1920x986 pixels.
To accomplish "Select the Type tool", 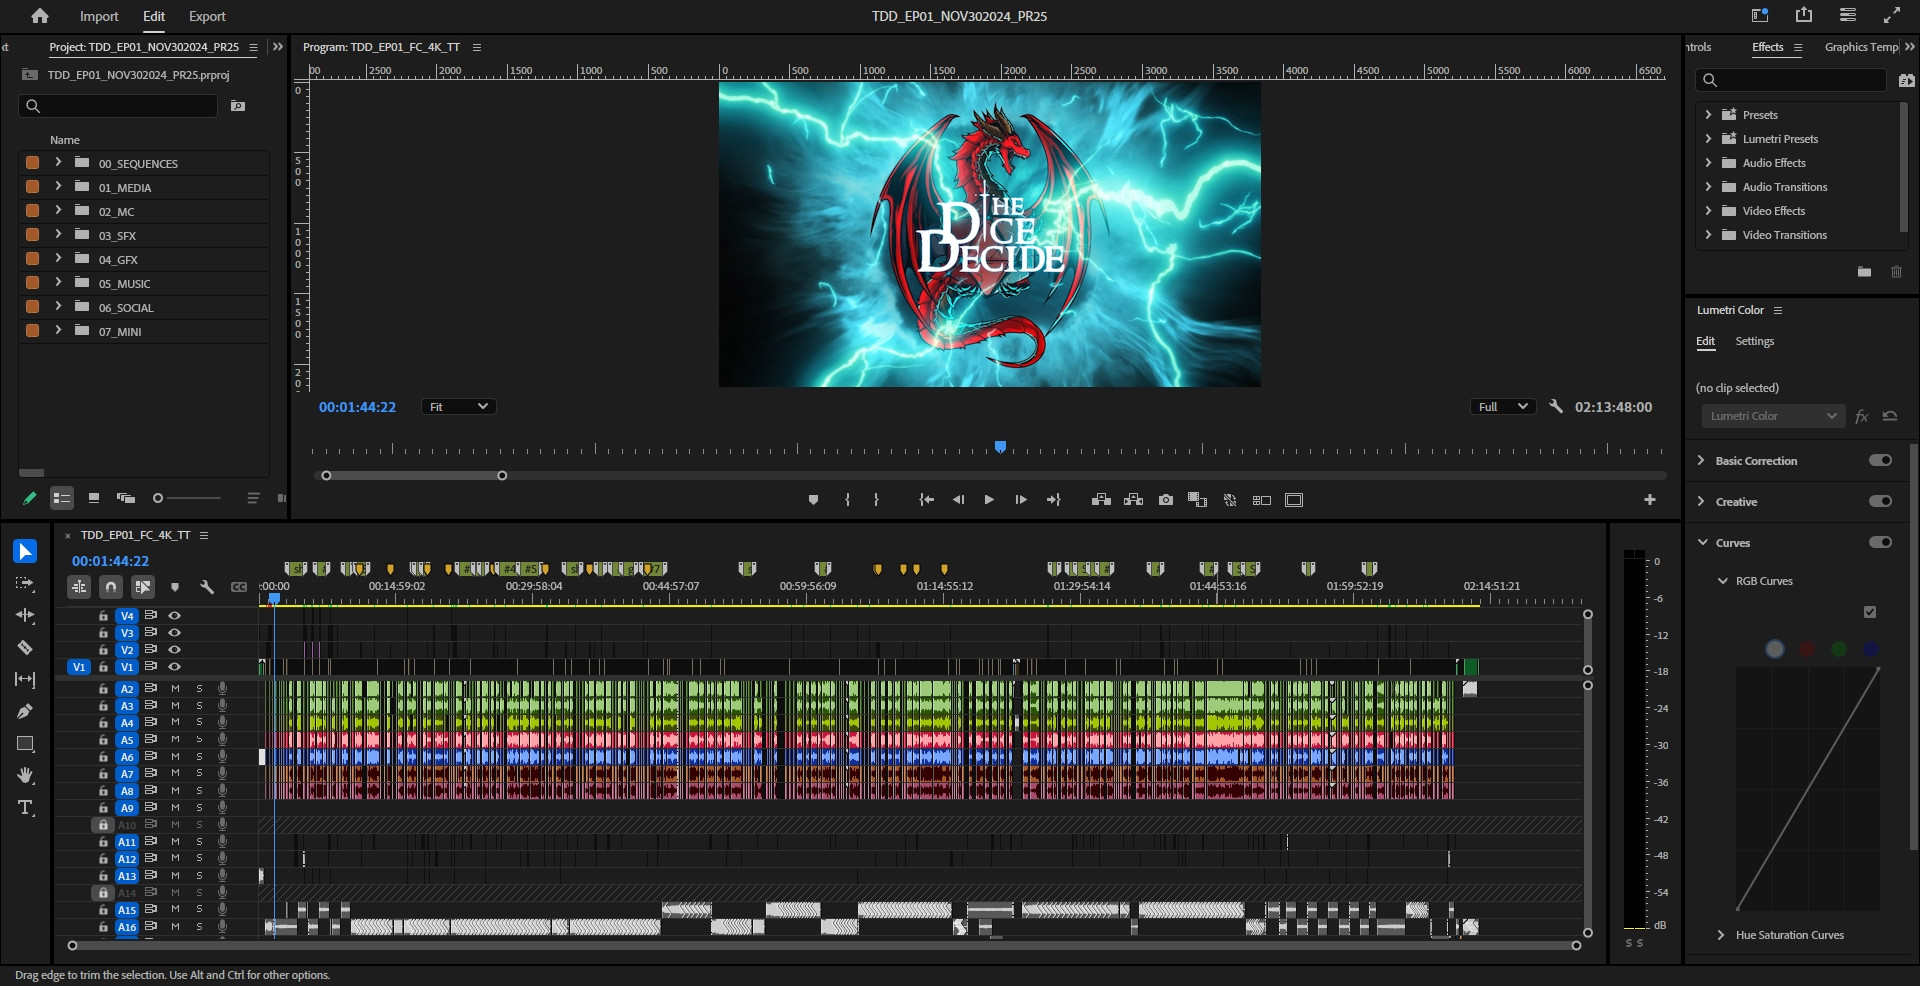I will pyautogui.click(x=26, y=807).
